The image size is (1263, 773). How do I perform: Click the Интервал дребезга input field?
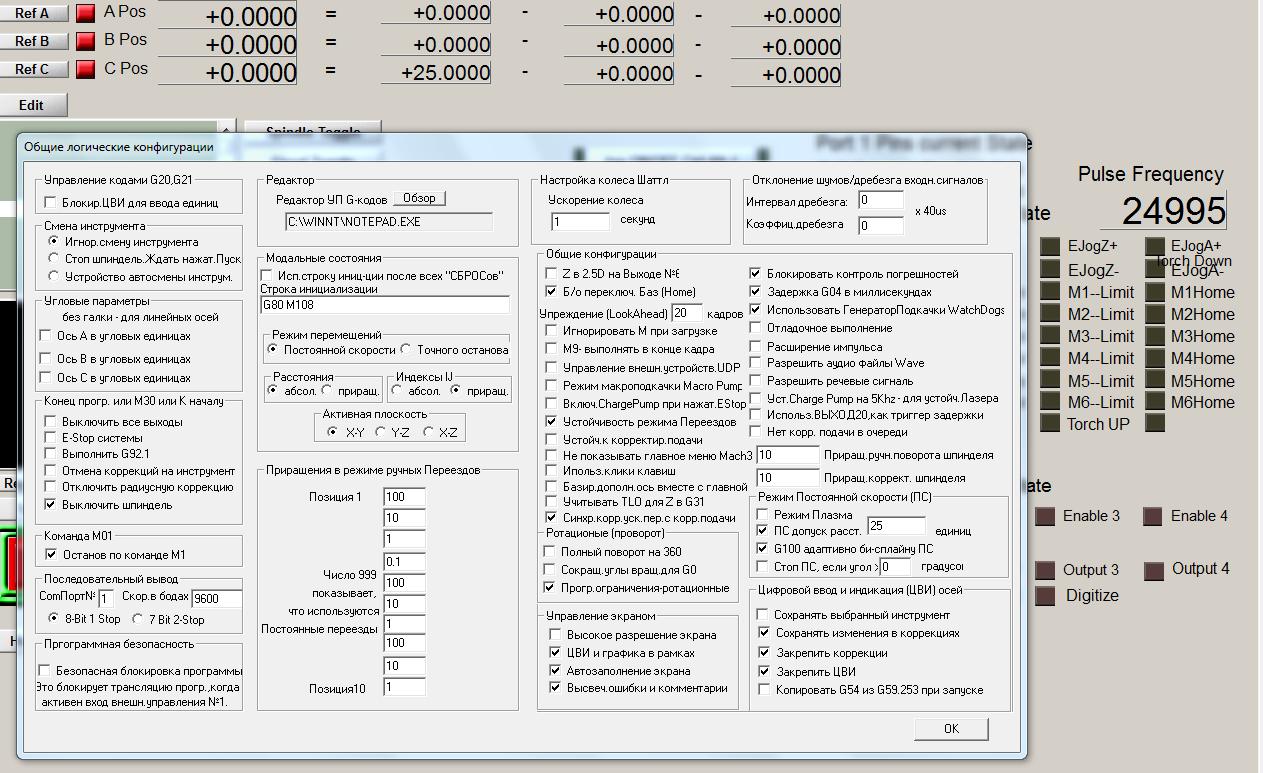(x=881, y=200)
